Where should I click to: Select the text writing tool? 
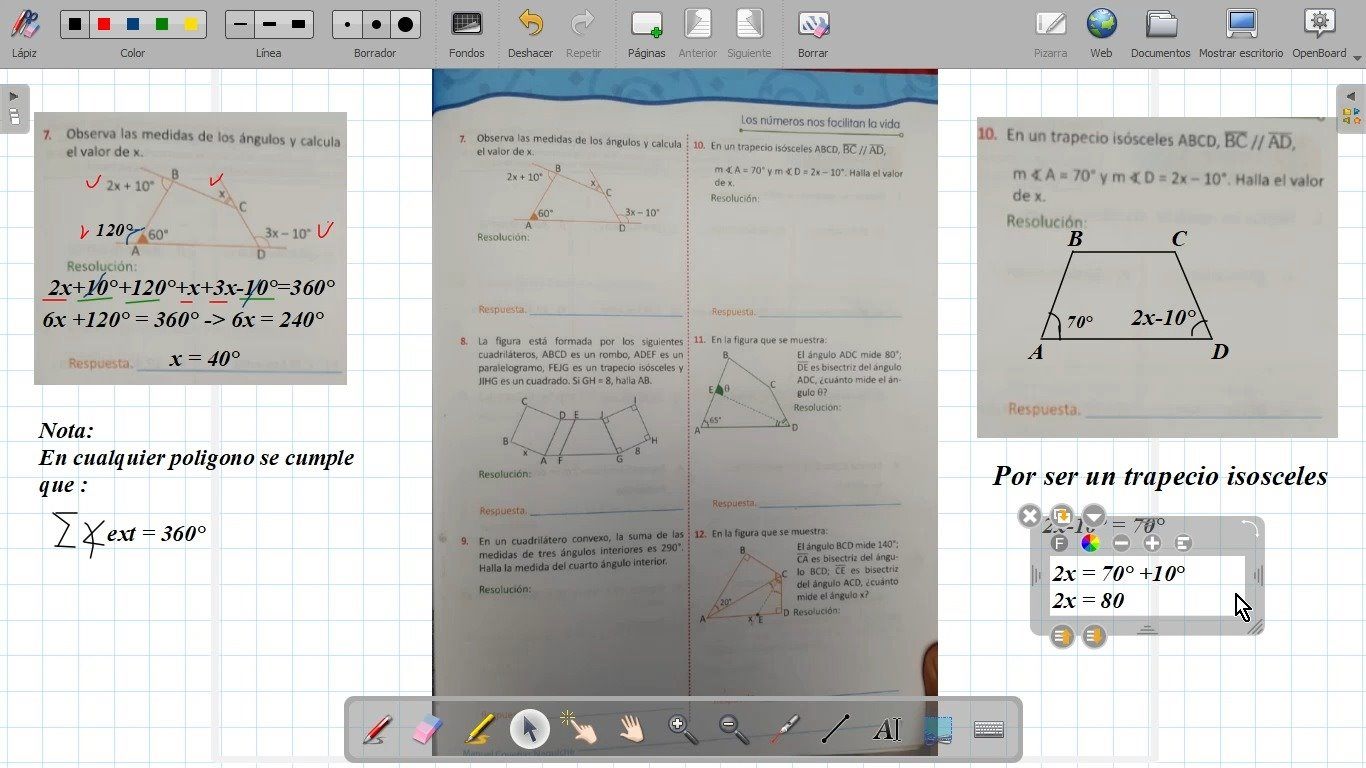click(887, 729)
